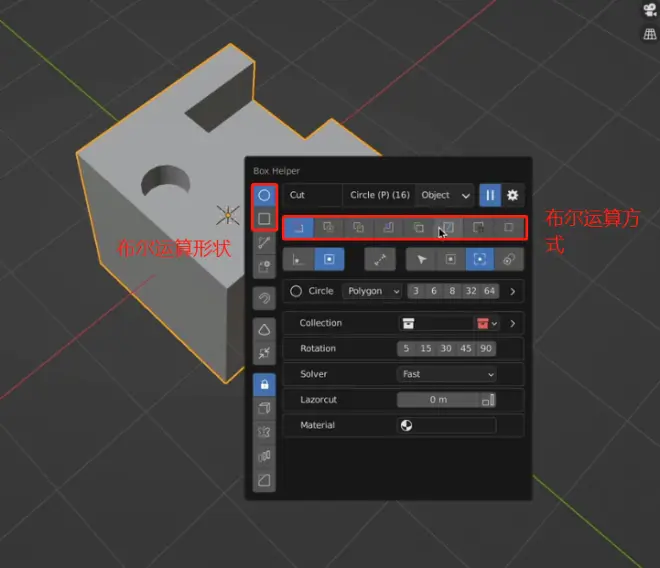The width and height of the screenshot is (660, 568).
Task: Click the grey square-with-dot icon
Action: (450, 259)
